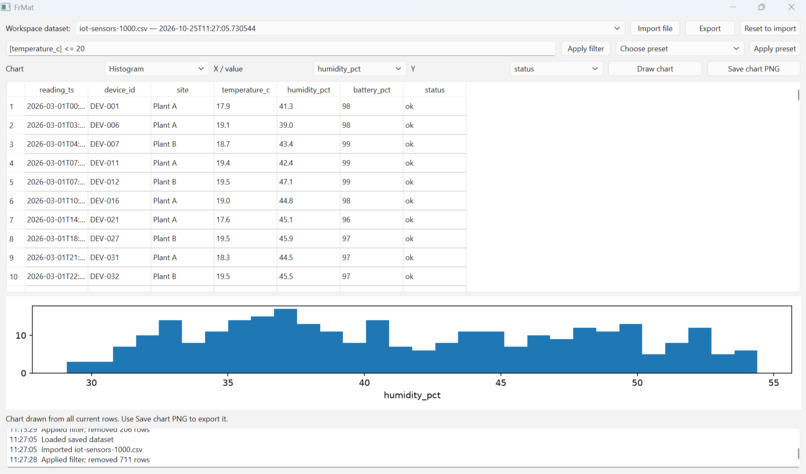
Task: Click humidity cell 41.3 in row 1
Action: click(x=308, y=106)
